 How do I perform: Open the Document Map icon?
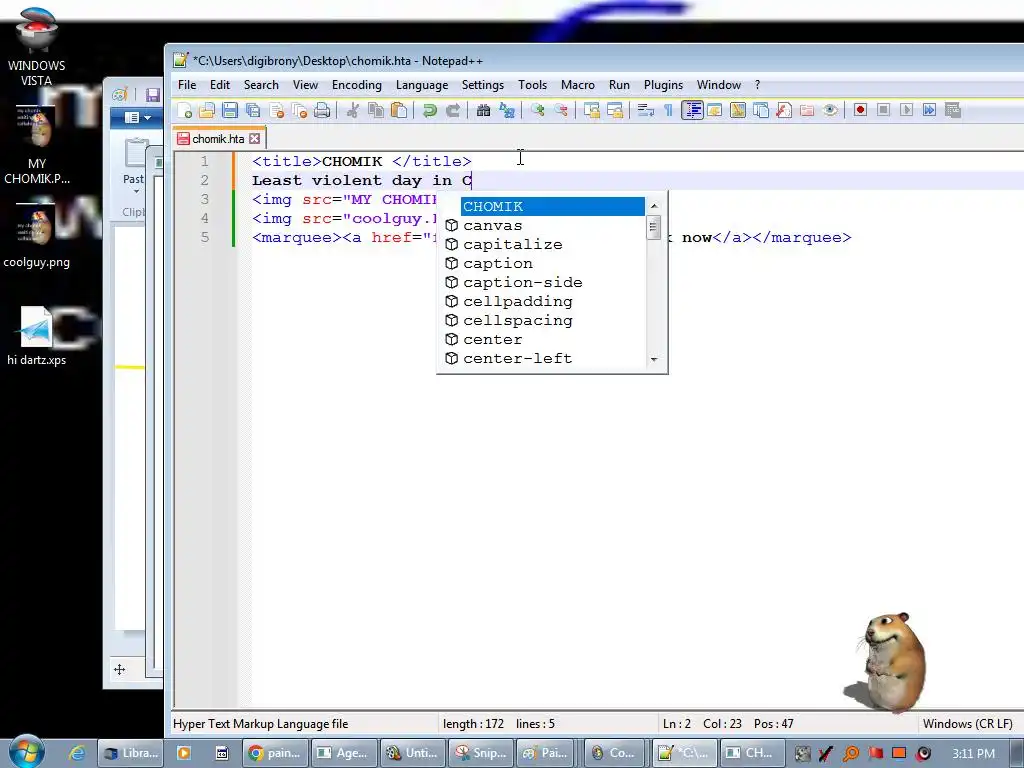pos(737,110)
